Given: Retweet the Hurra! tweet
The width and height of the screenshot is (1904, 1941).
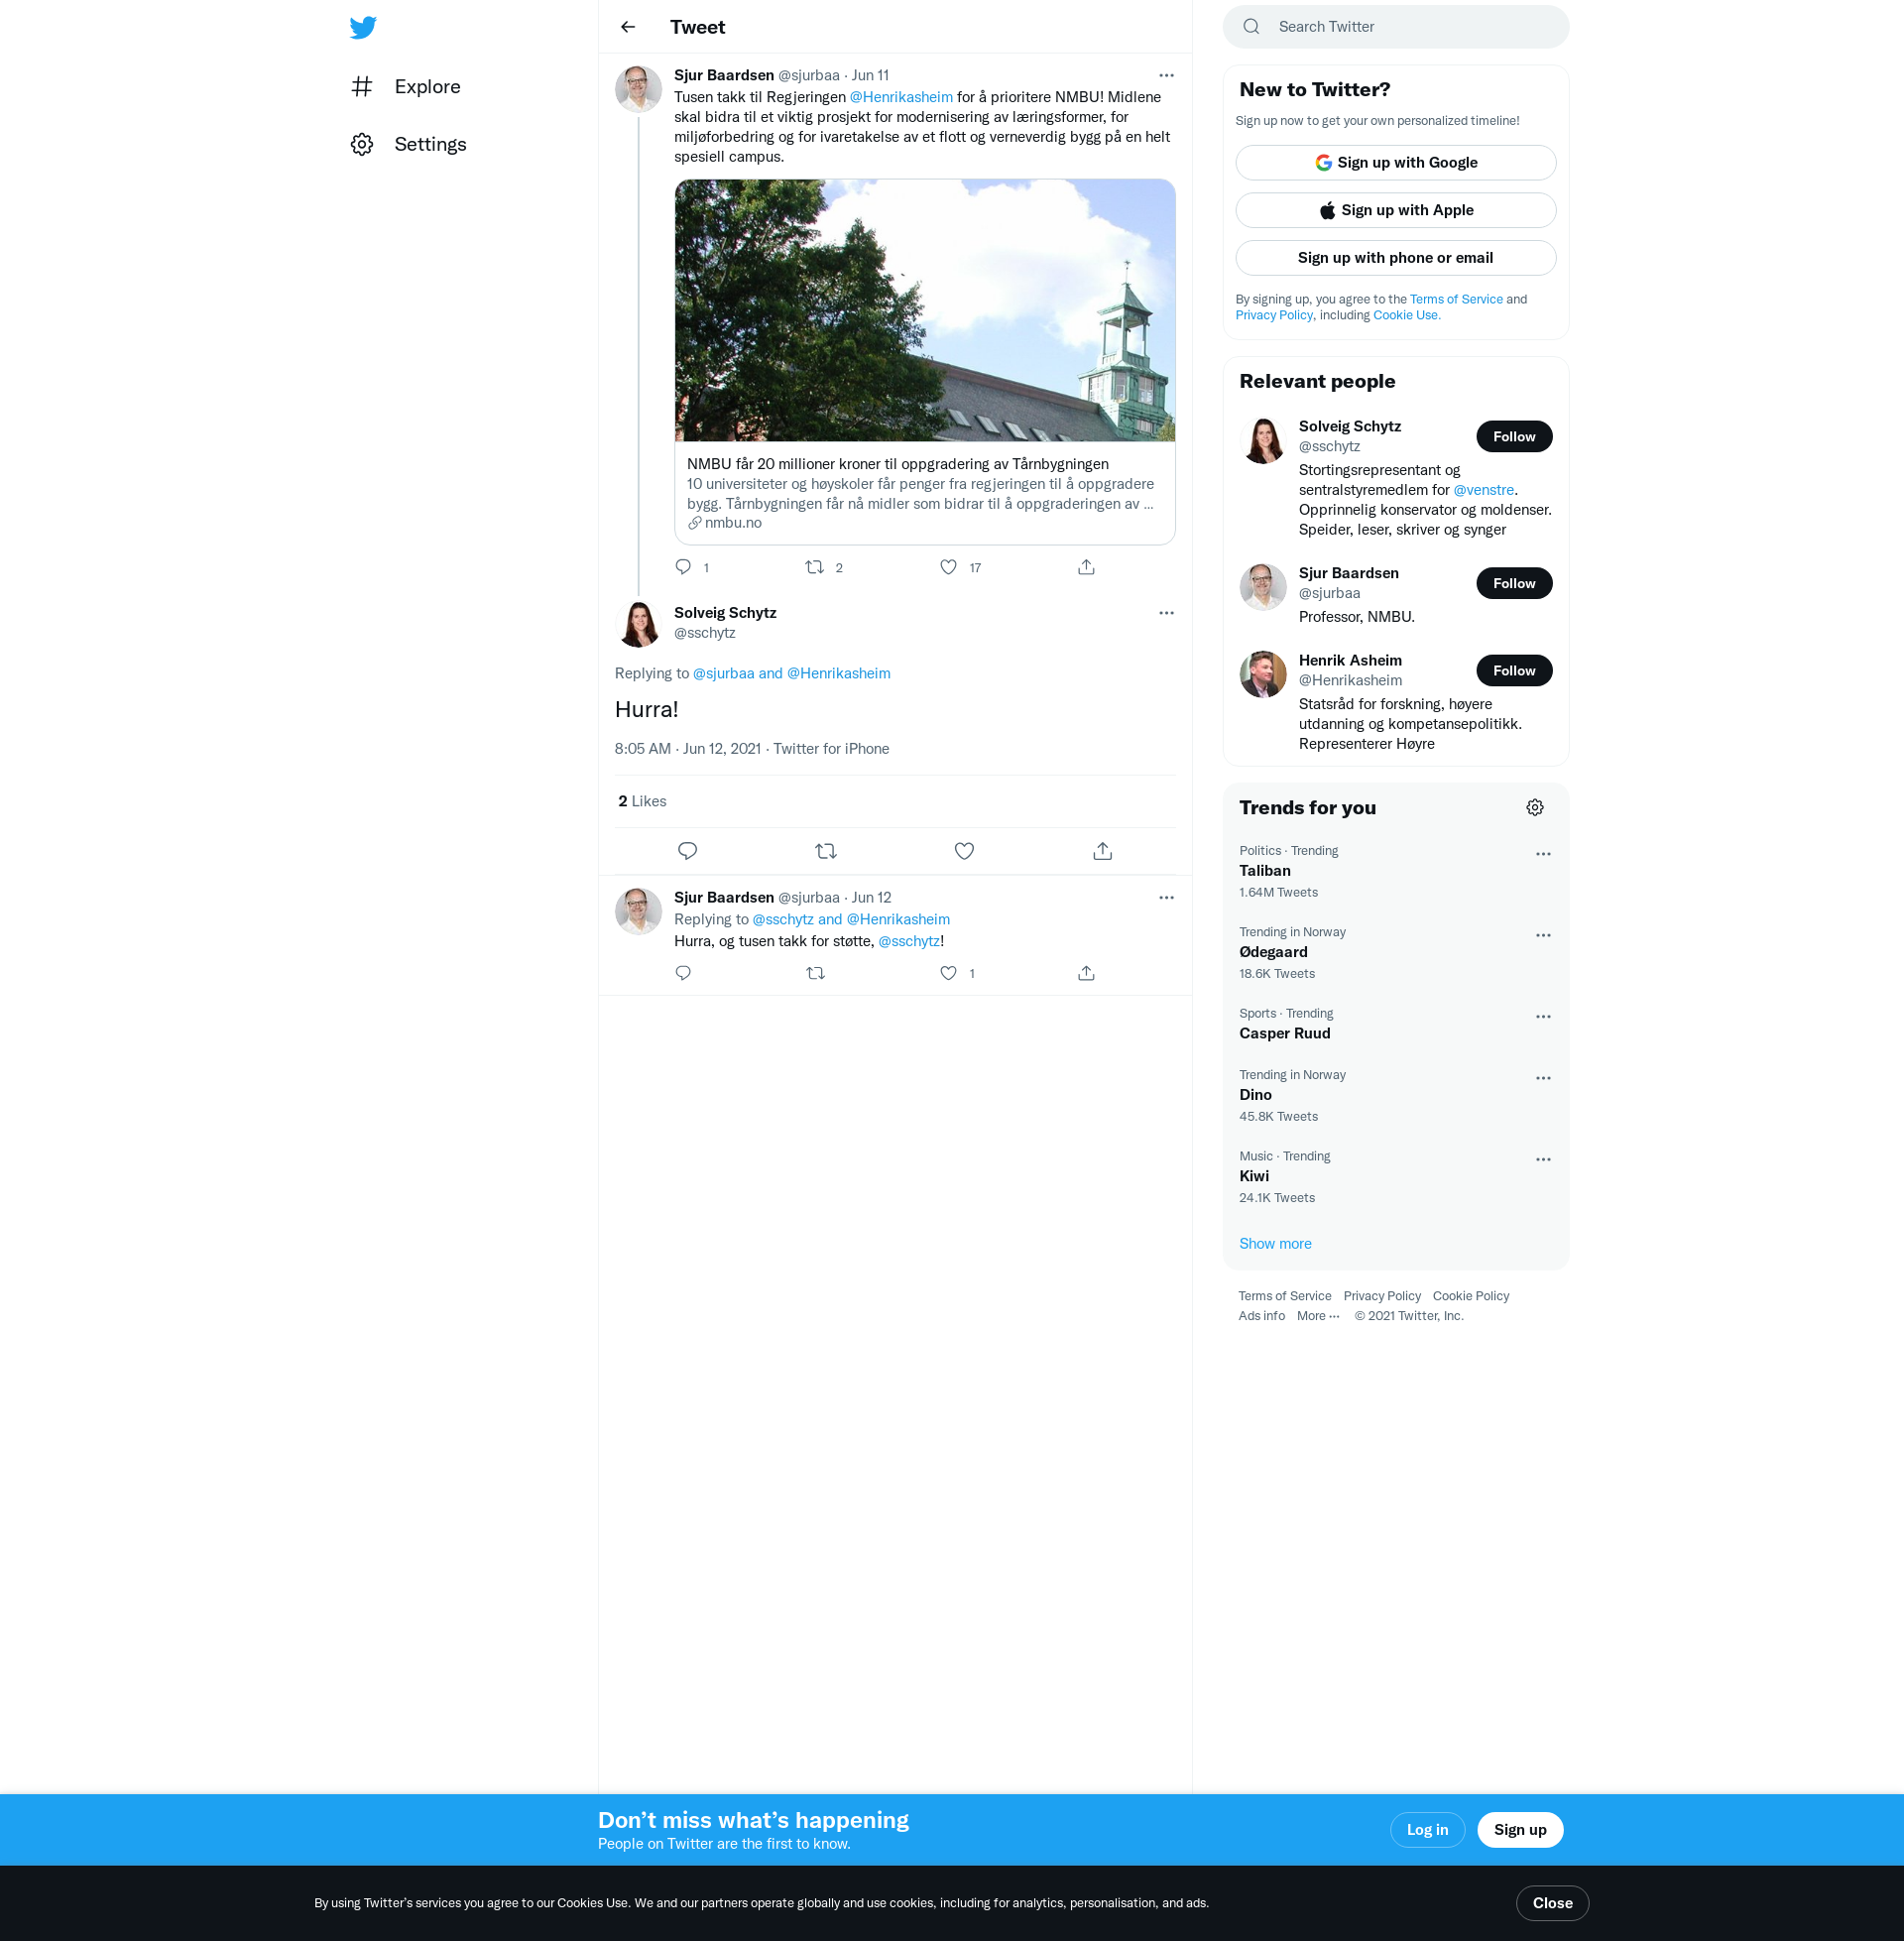Looking at the screenshot, I should click(825, 851).
